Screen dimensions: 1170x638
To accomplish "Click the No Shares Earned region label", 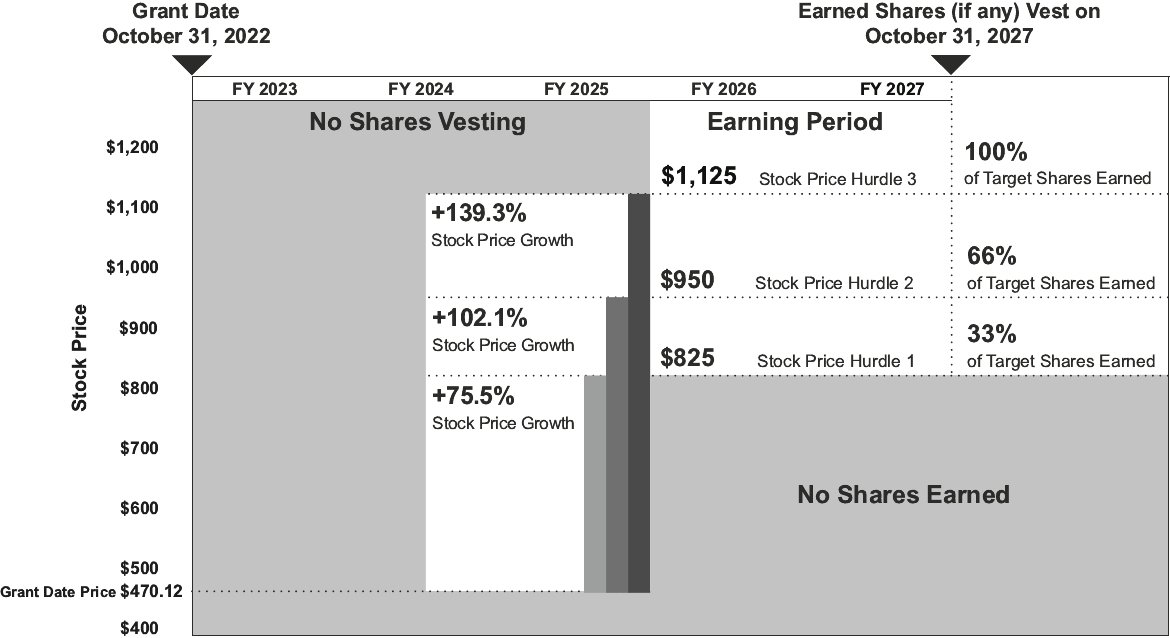I will 903,494.
